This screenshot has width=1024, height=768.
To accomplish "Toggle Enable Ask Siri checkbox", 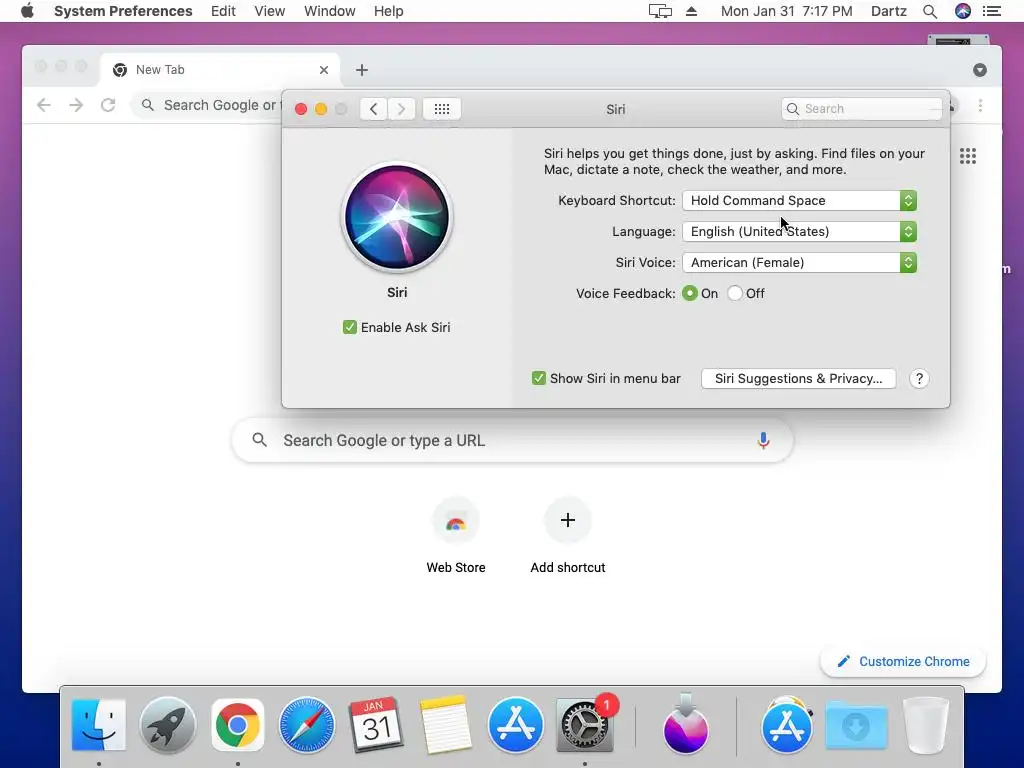I will [x=349, y=327].
